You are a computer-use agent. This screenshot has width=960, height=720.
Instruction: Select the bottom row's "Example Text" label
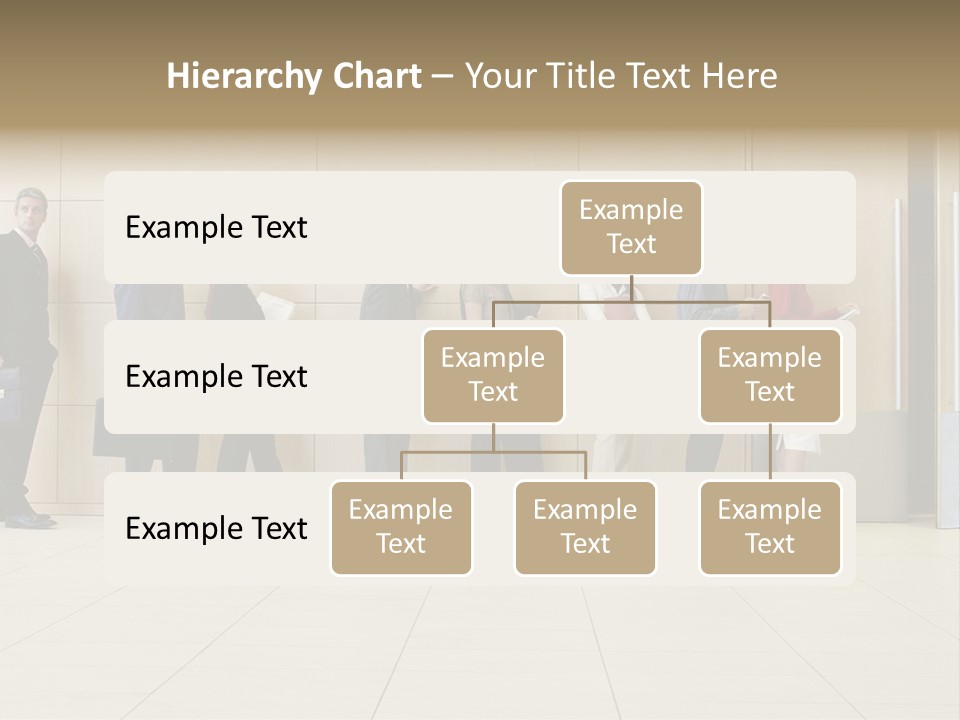click(216, 528)
